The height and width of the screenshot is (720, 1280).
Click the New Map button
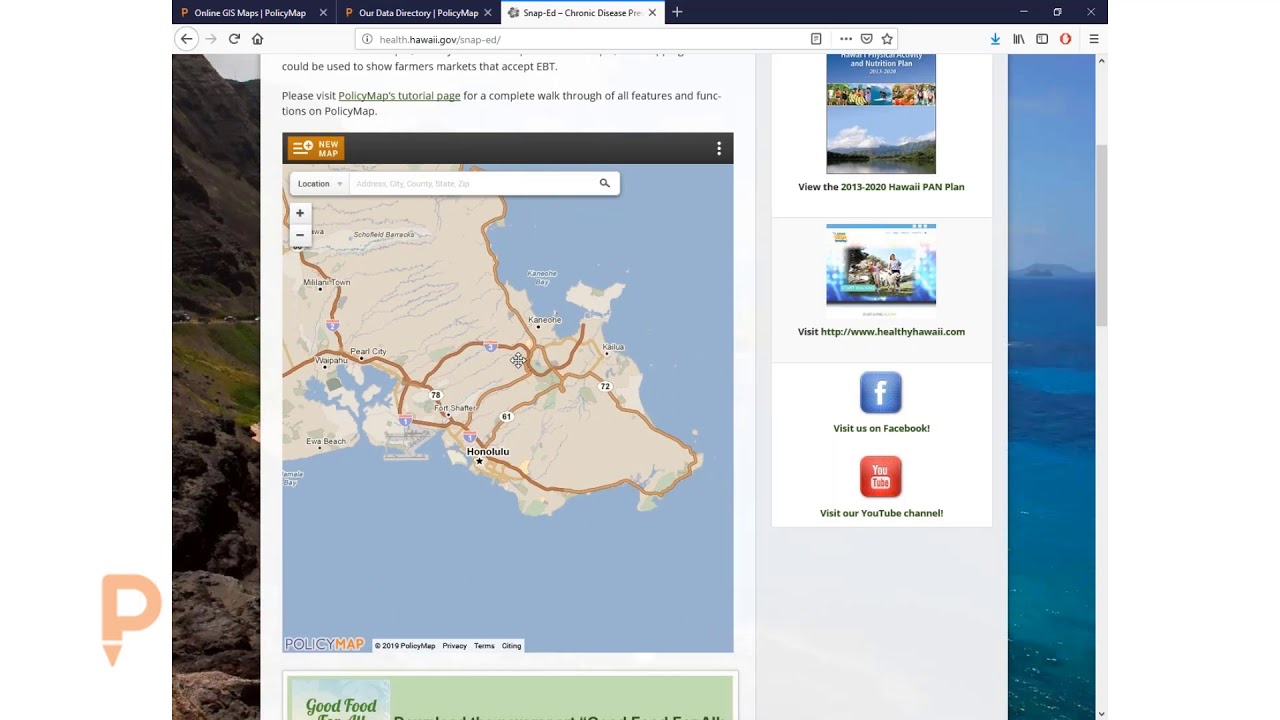316,148
